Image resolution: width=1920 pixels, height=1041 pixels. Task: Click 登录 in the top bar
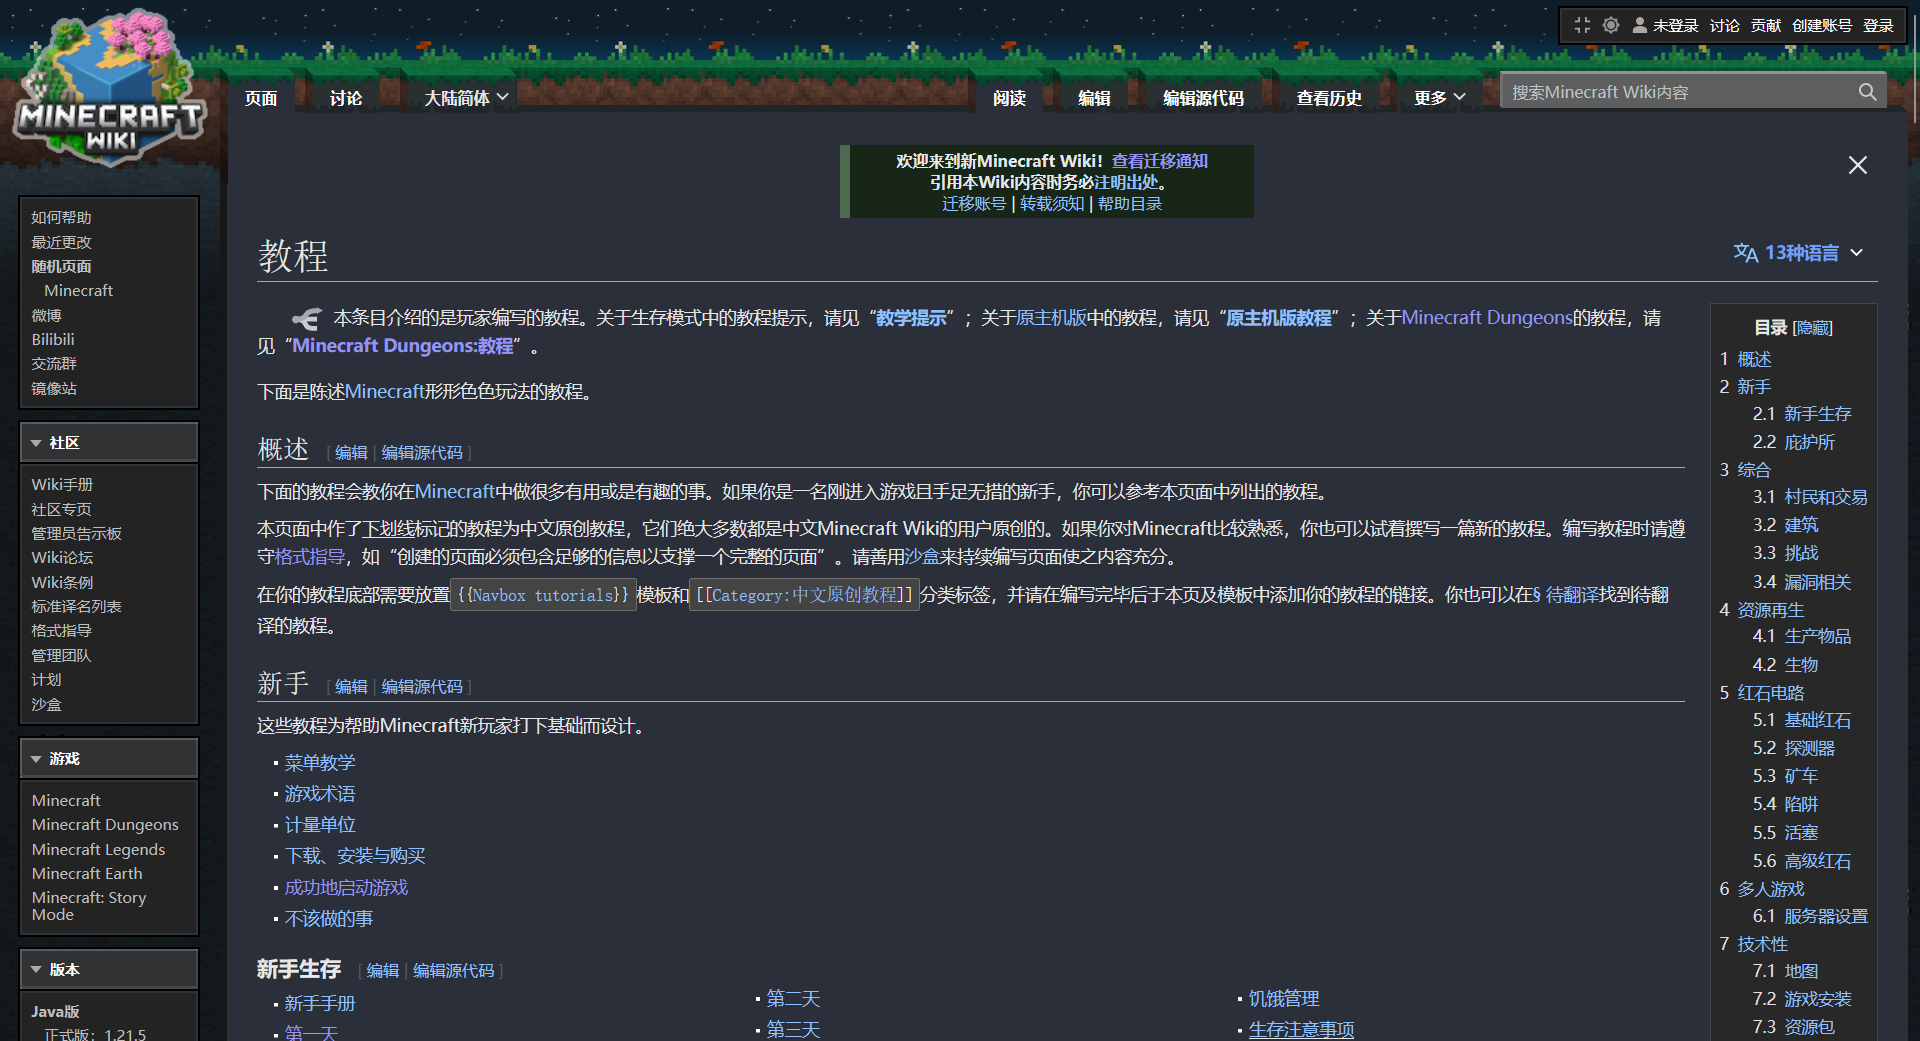tap(1878, 25)
